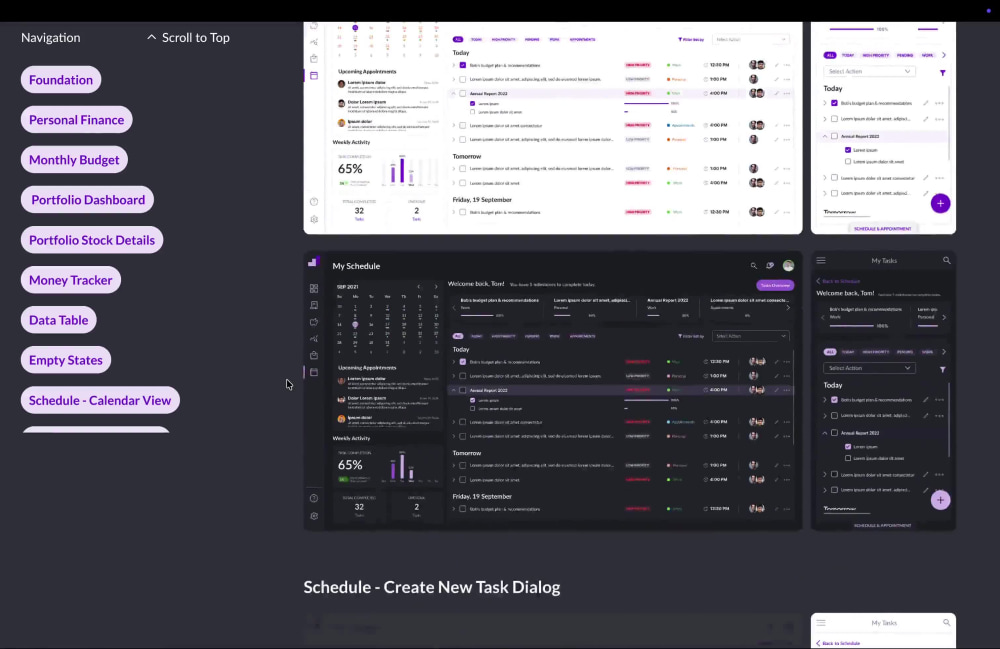The image size is (1000, 649).
Task: Open Portfolio Dashboard section
Action: pos(87,200)
